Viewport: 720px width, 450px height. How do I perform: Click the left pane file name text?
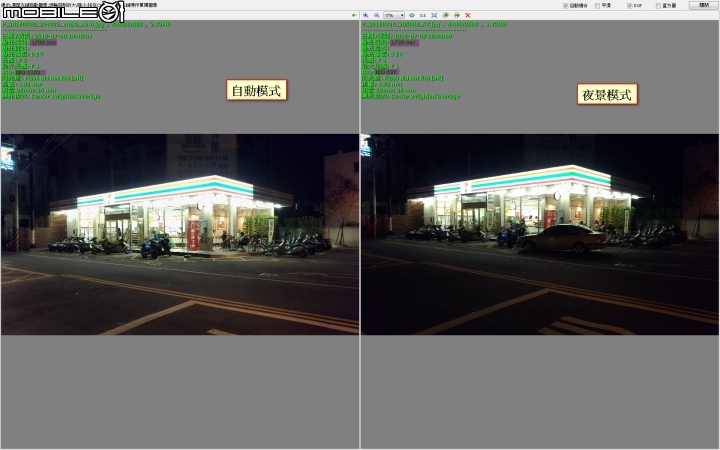pyautogui.click(x=54, y=24)
